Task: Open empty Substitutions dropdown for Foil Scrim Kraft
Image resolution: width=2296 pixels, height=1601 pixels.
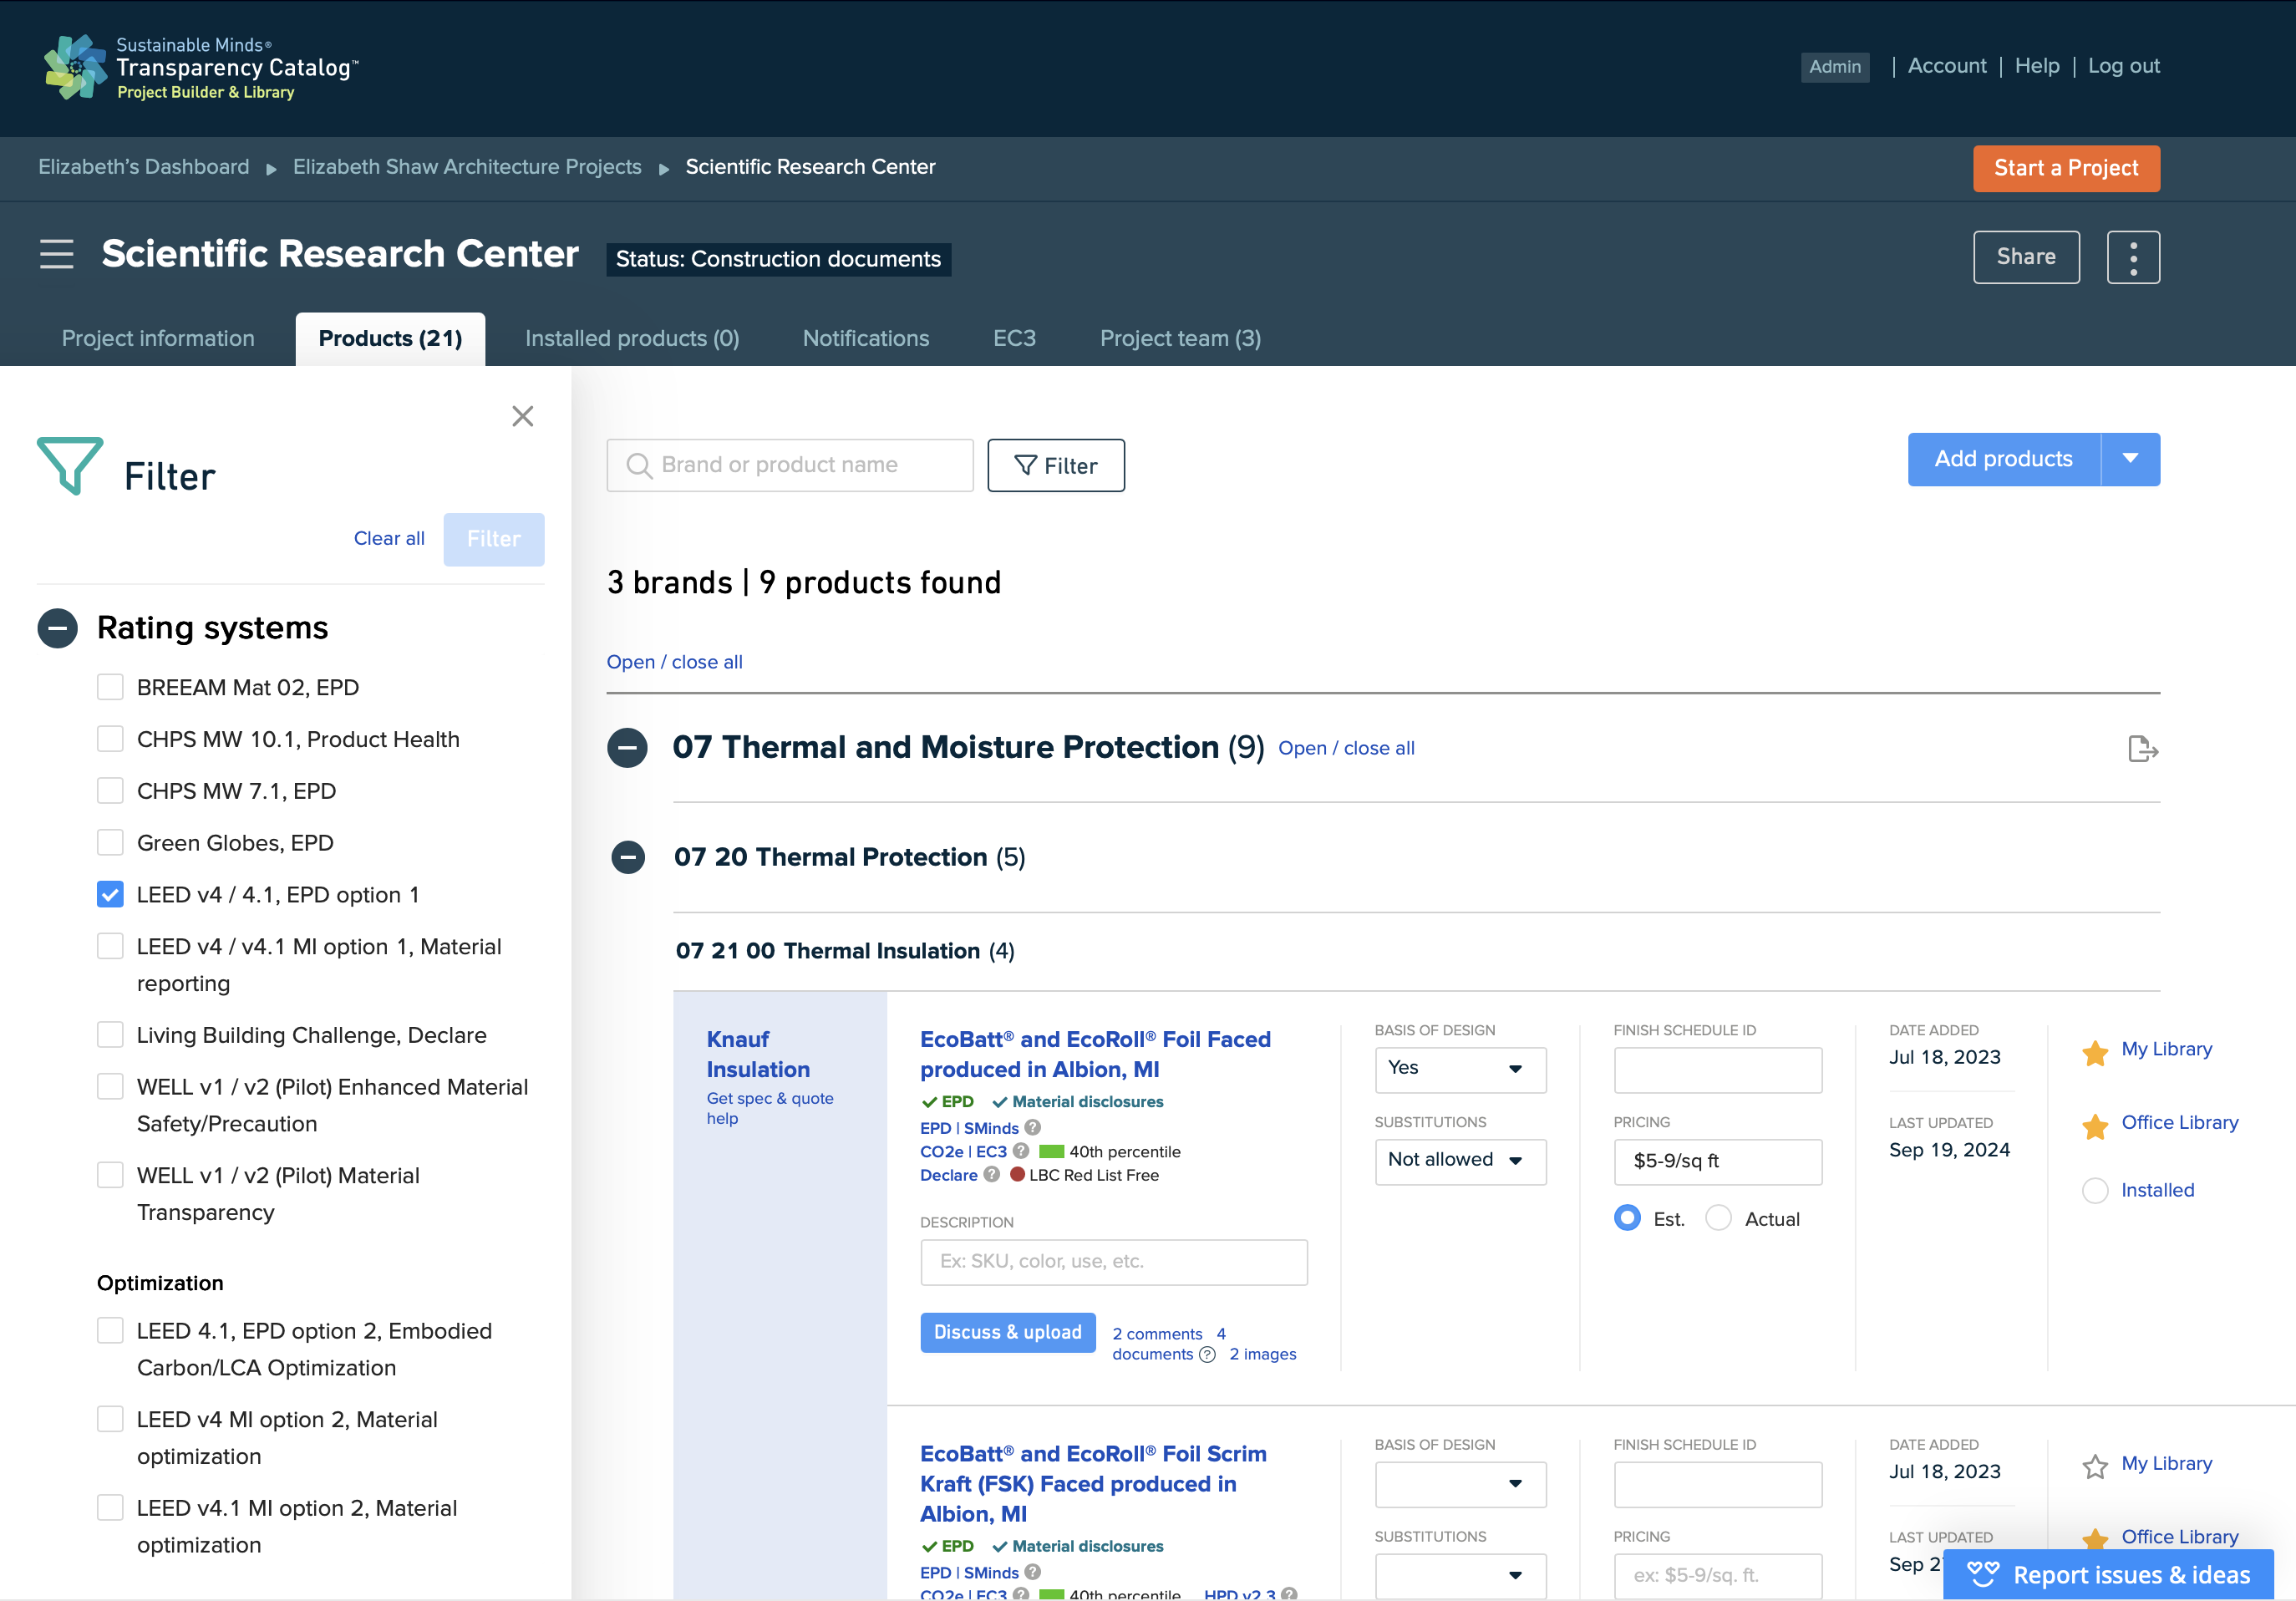Action: coord(1460,1576)
